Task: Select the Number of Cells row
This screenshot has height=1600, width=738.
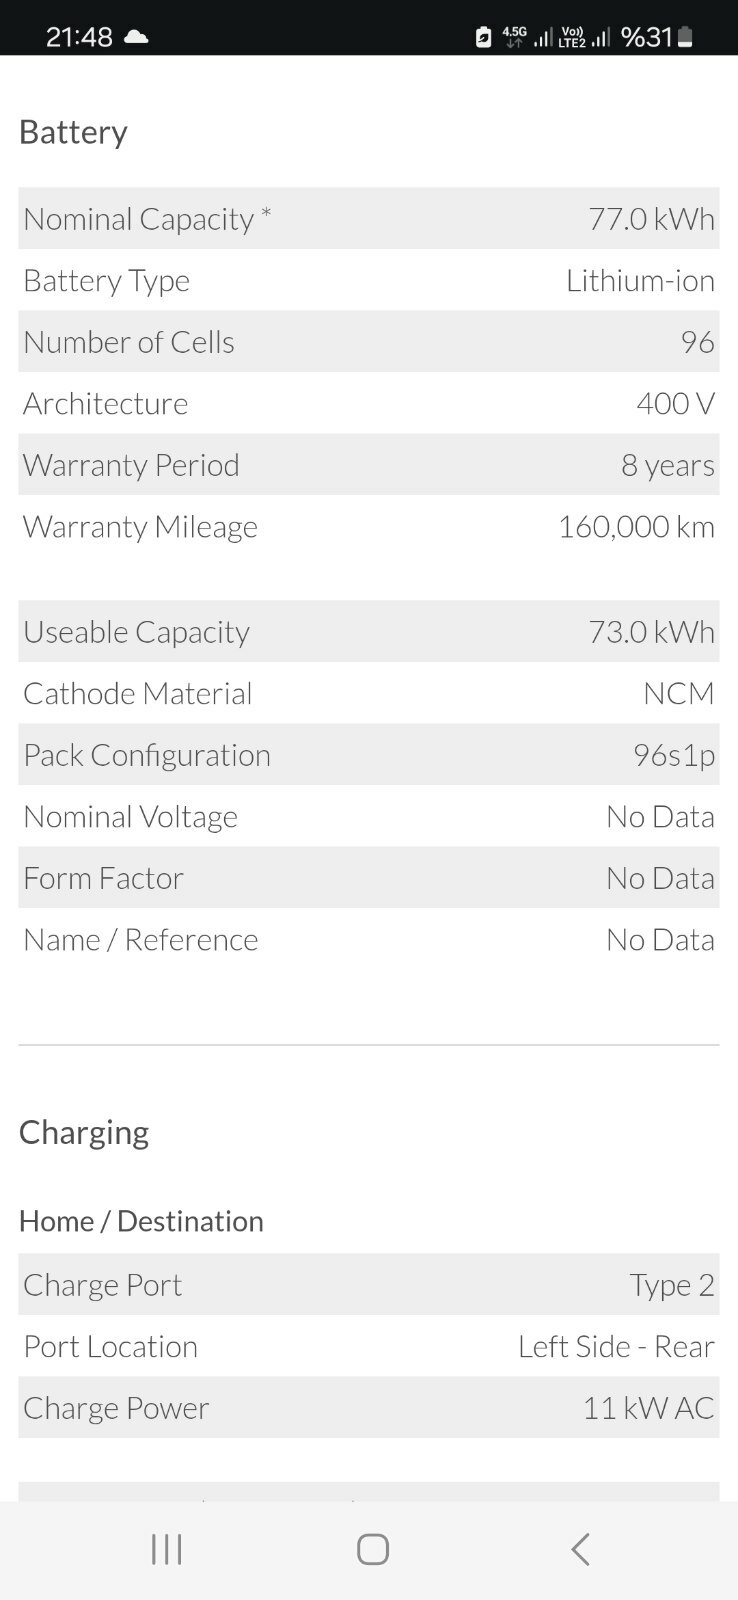Action: click(368, 342)
